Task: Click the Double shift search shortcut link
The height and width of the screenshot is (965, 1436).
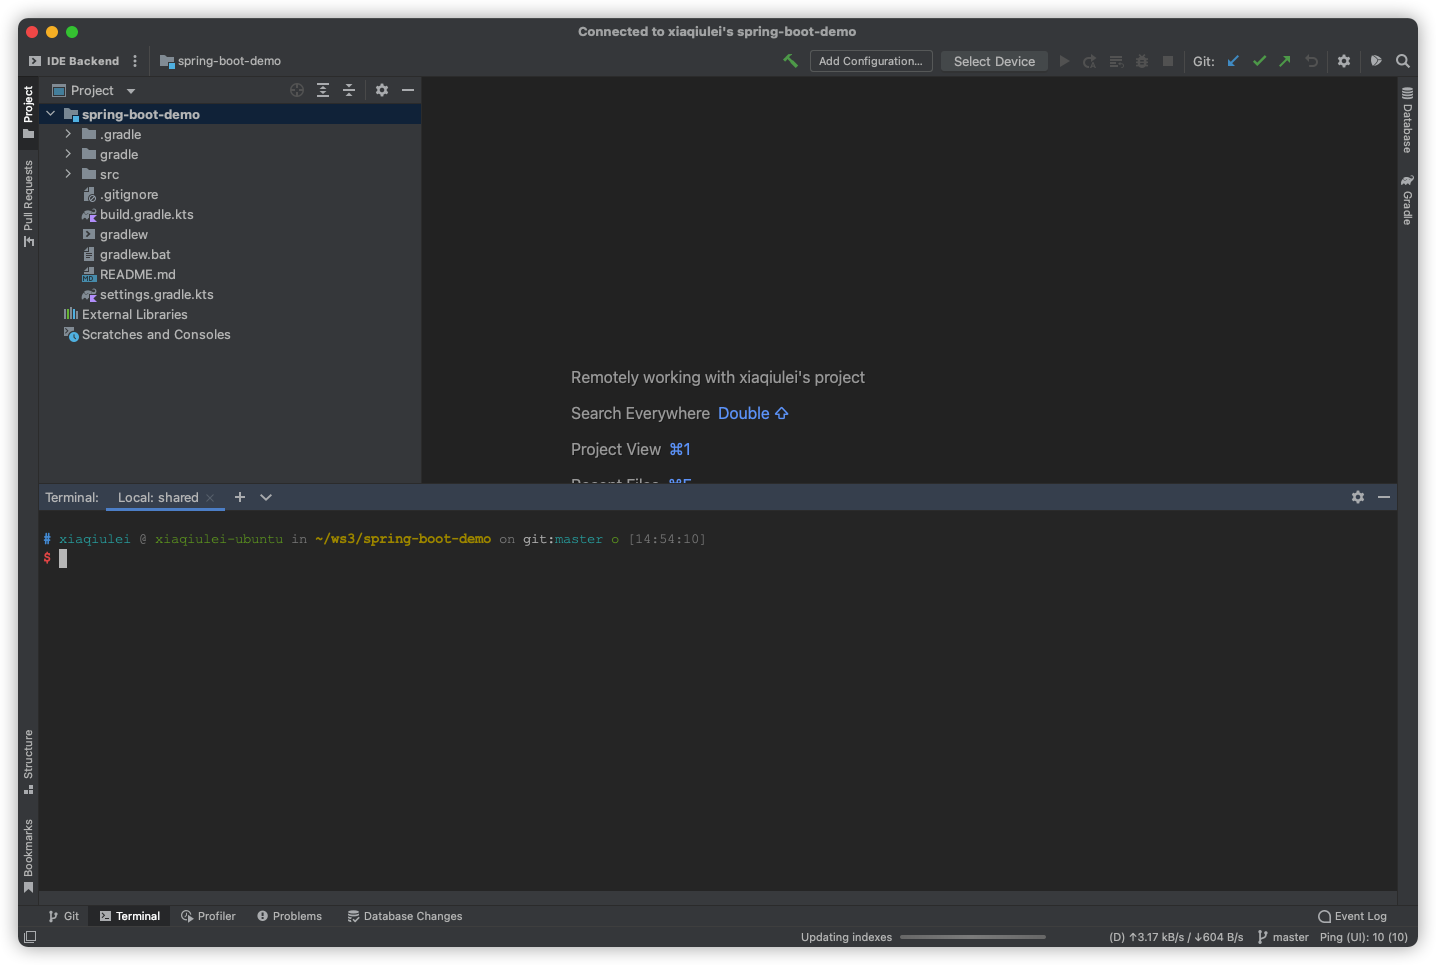Action: pyautogui.click(x=753, y=413)
